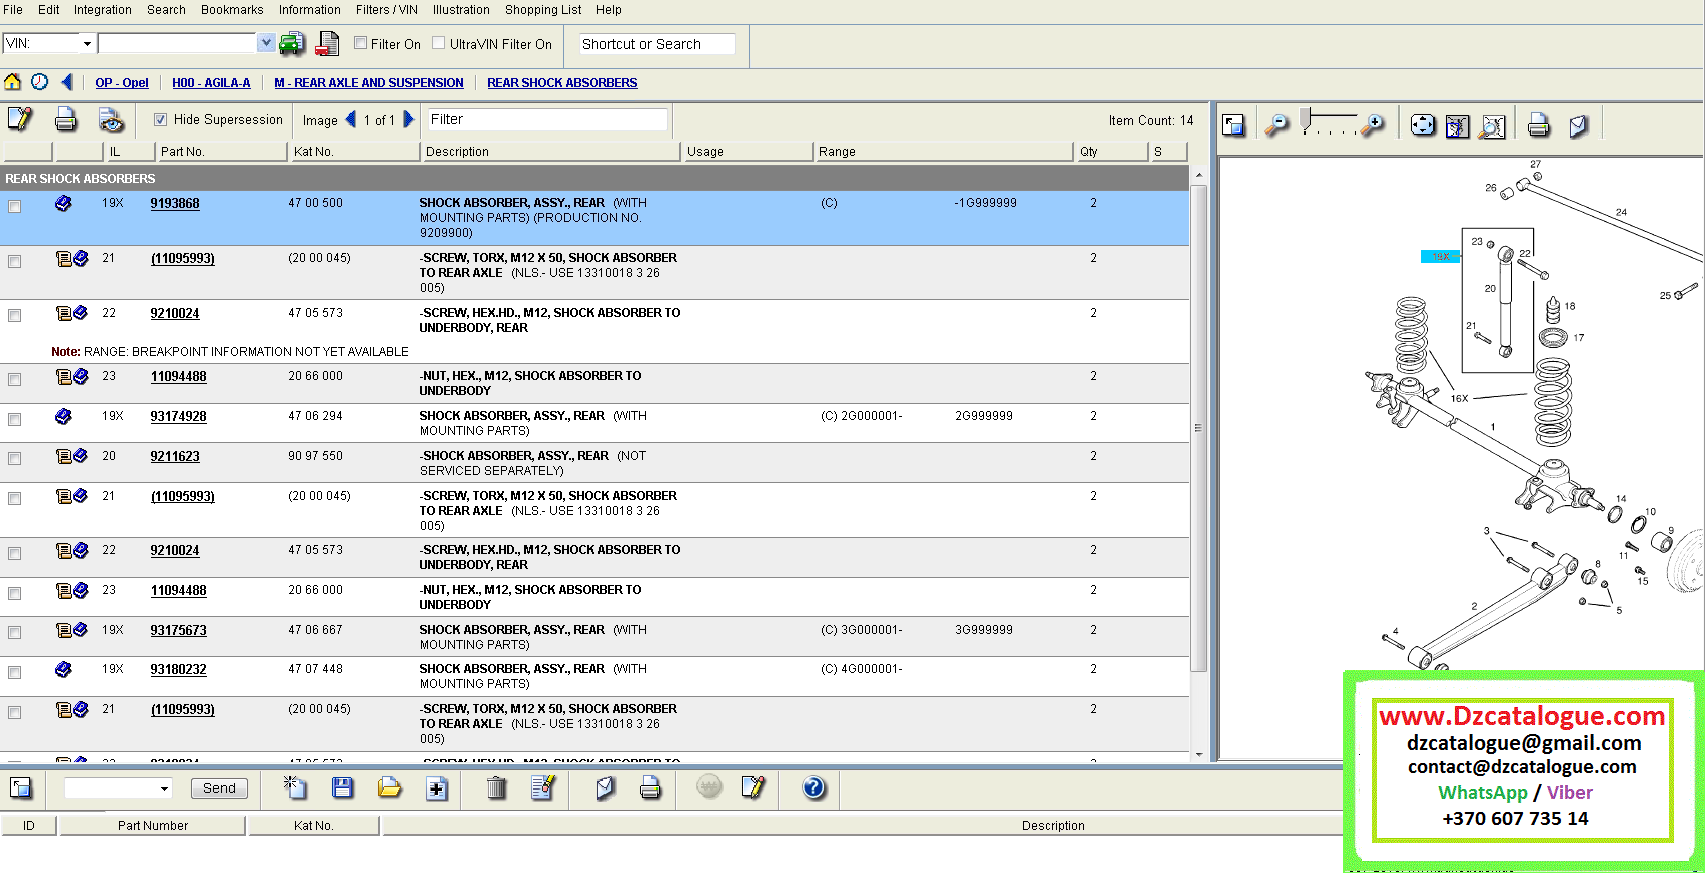Open the Shopping List menu
Screen dimensions: 1705x873
pos(542,10)
